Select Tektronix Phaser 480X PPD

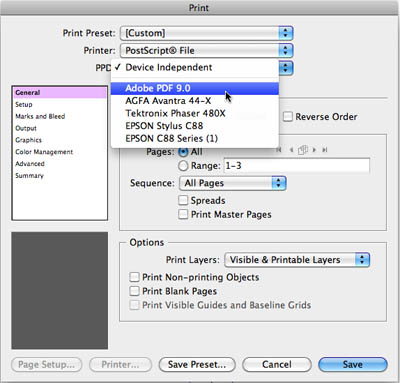point(195,113)
